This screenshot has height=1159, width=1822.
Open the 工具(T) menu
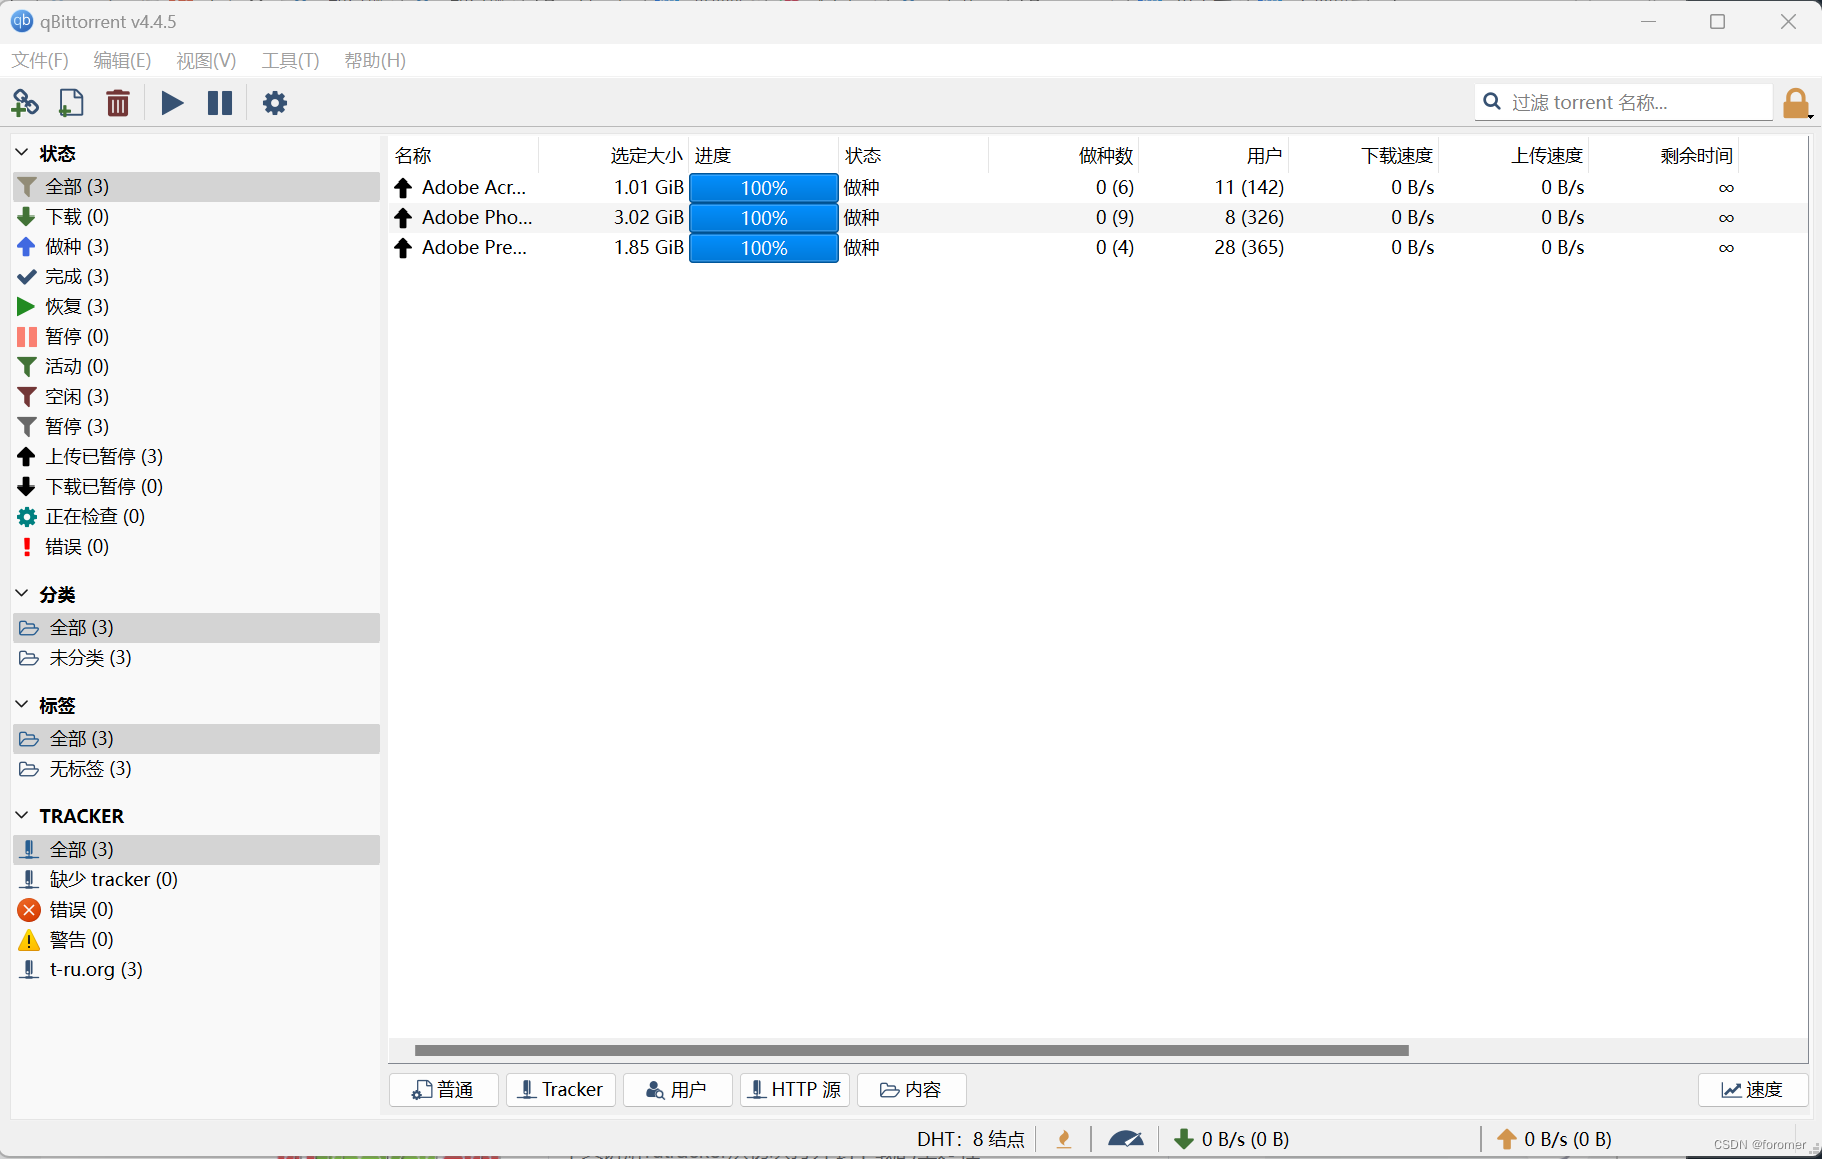290,61
